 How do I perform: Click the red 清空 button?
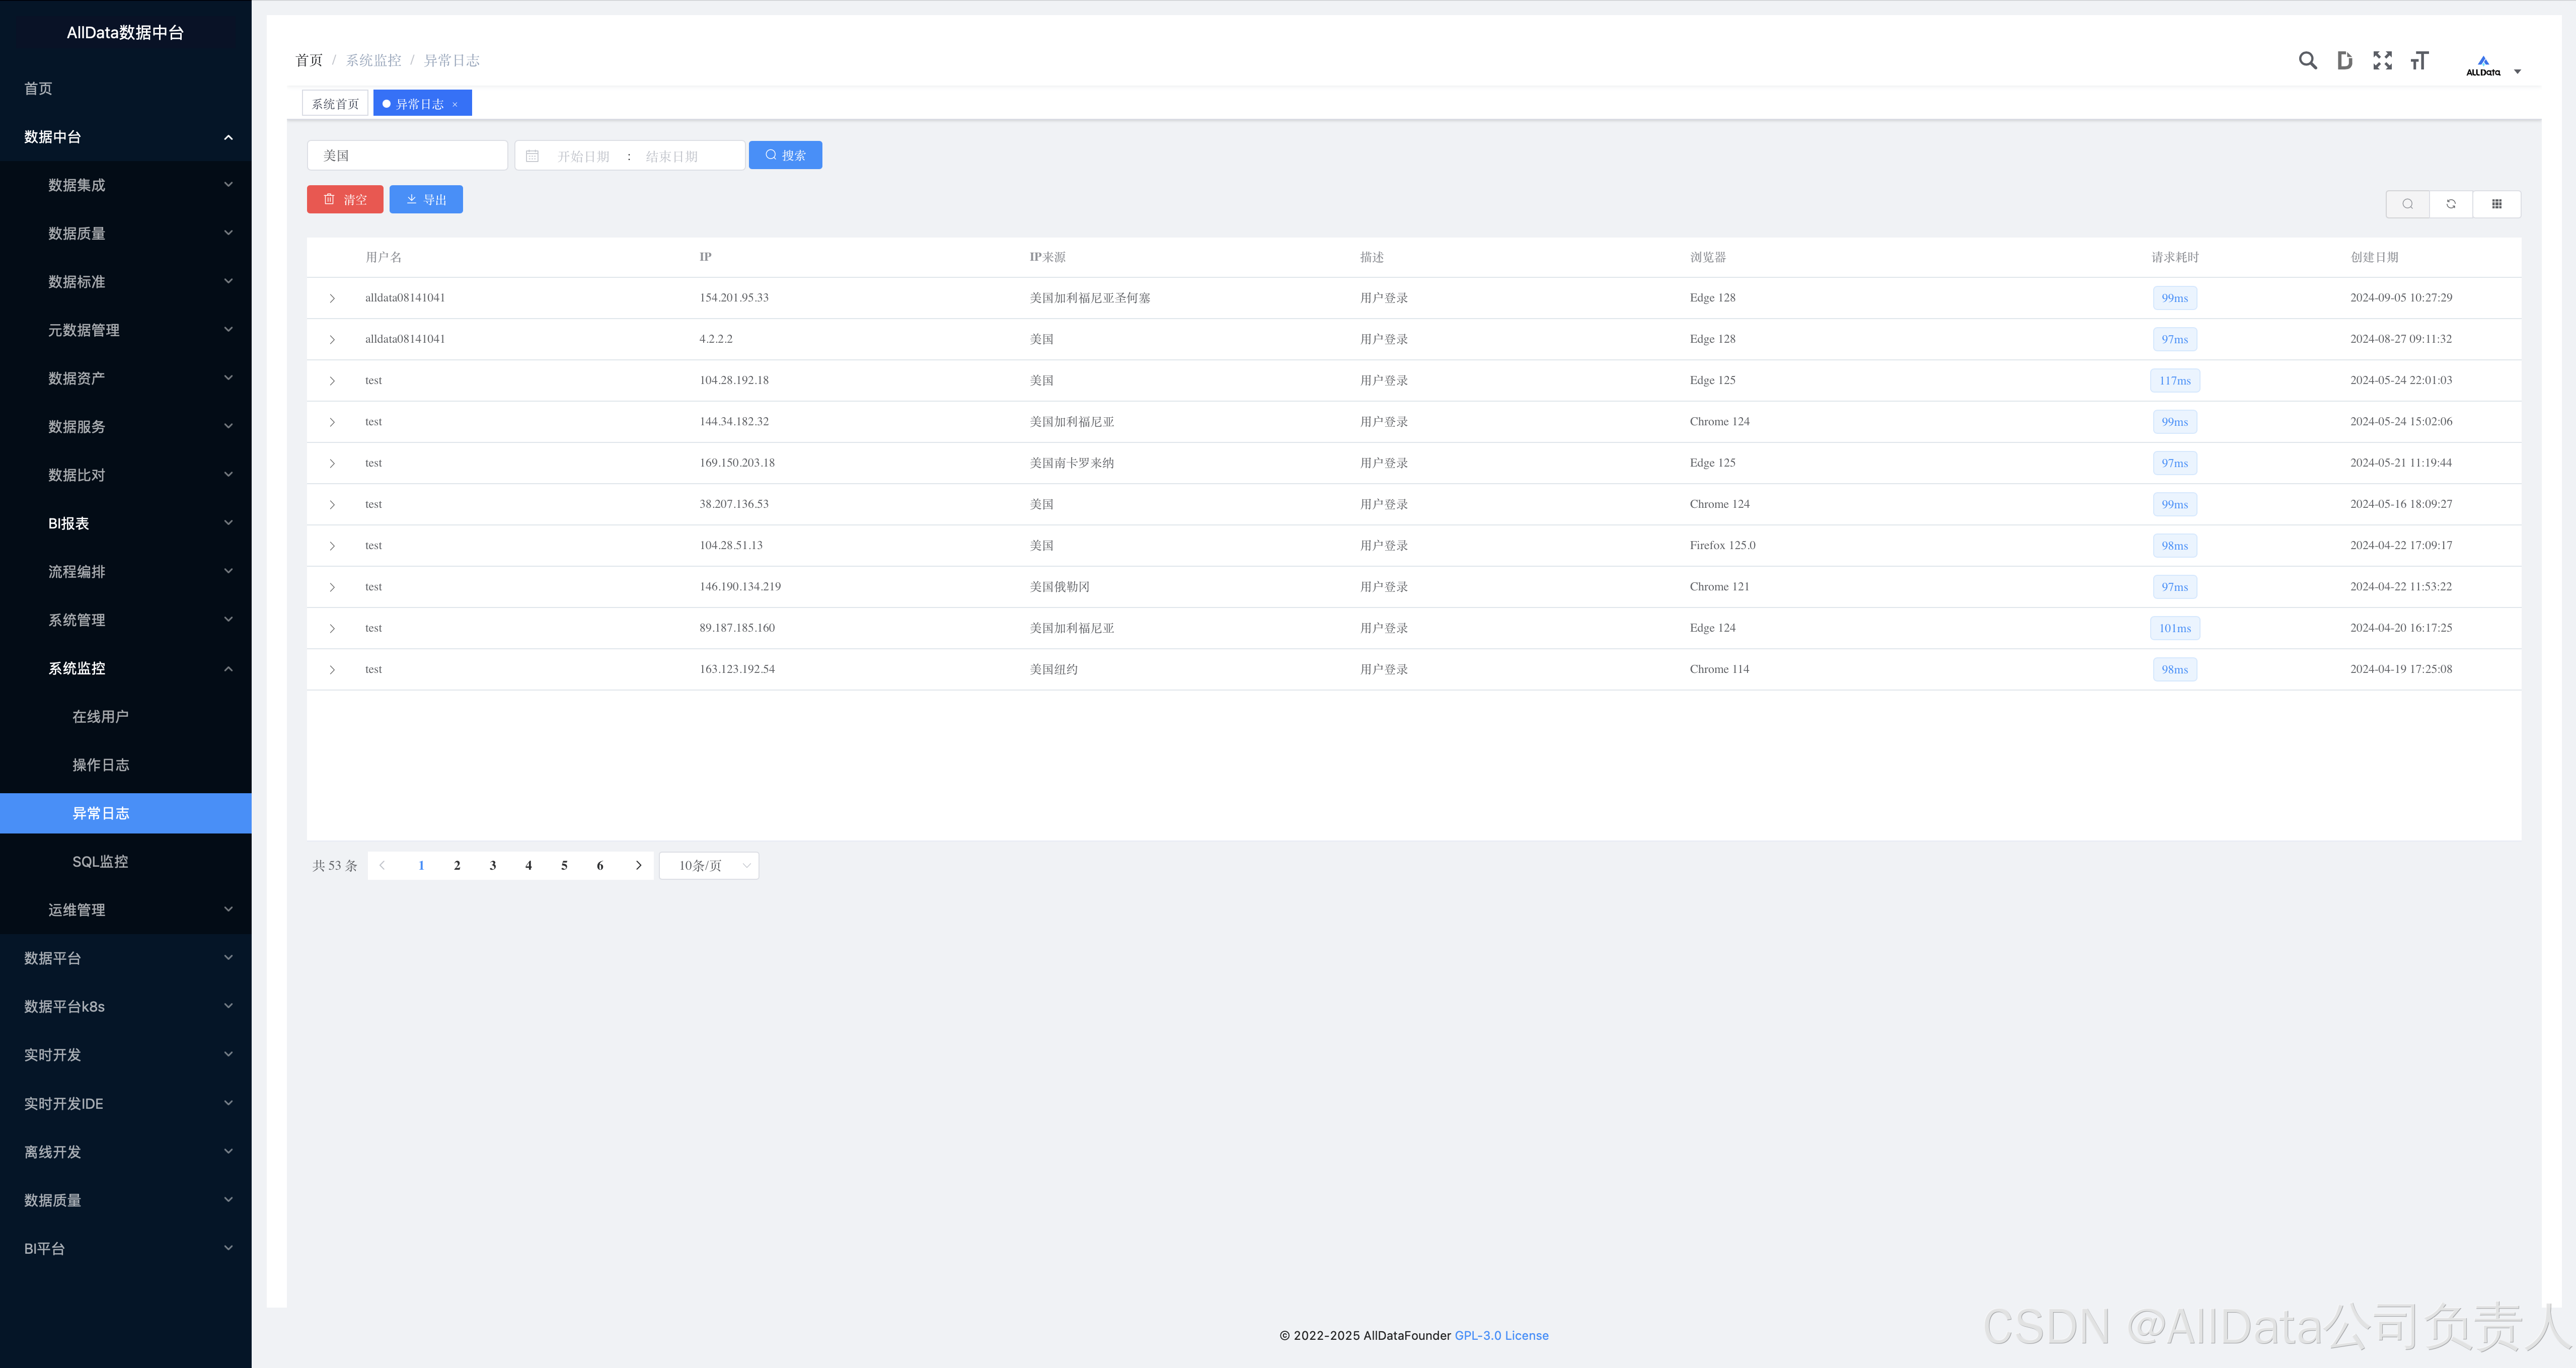[x=345, y=200]
